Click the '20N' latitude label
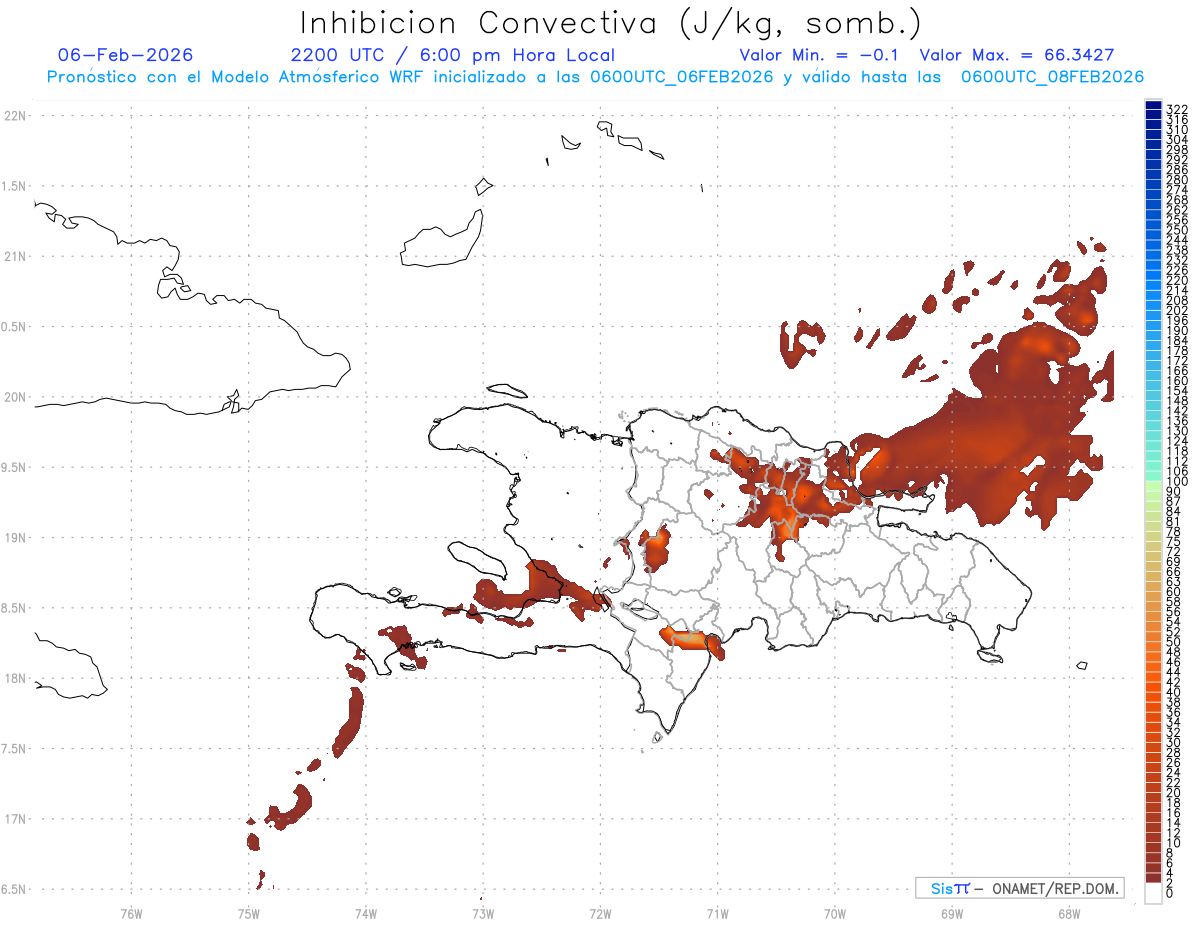The width and height of the screenshot is (1200, 927). click(15, 397)
